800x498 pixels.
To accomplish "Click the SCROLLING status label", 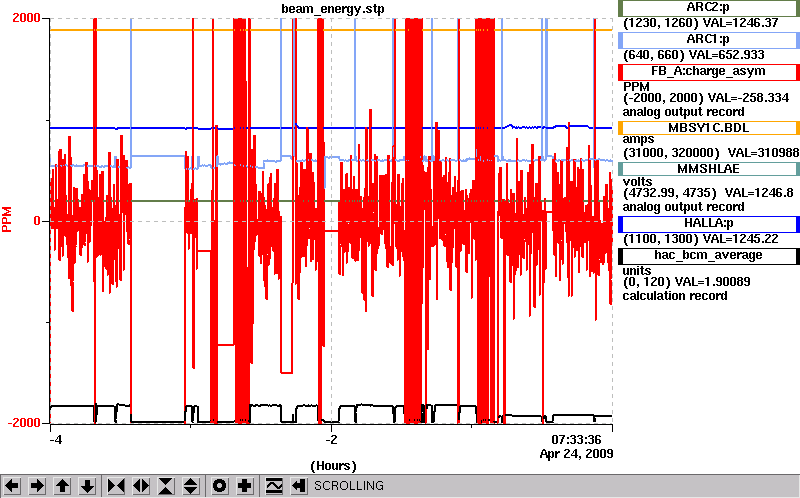I will 348,486.
